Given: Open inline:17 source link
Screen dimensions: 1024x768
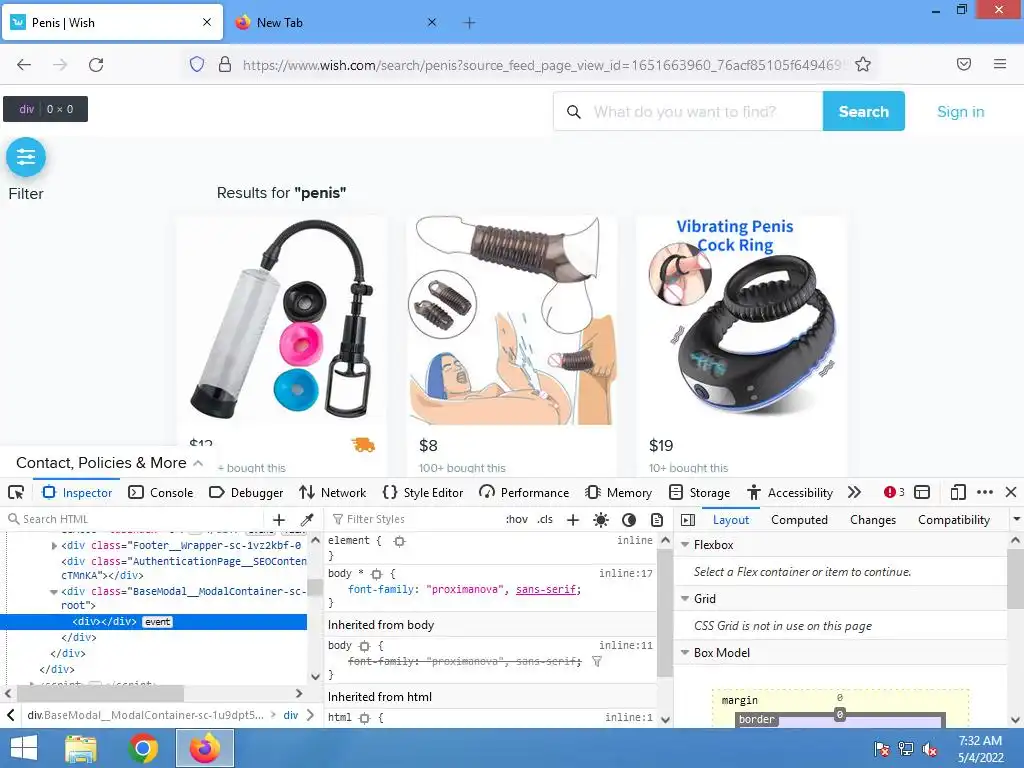Looking at the screenshot, I should tap(626, 573).
